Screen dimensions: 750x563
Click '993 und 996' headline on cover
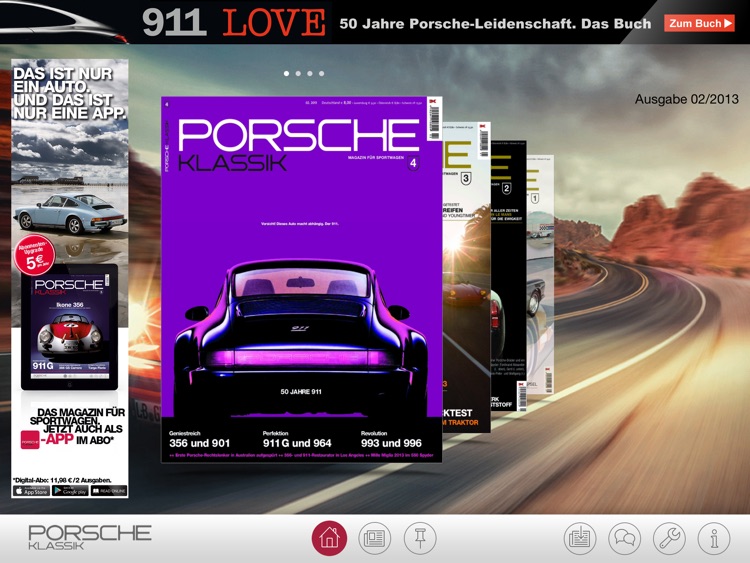pos(391,443)
